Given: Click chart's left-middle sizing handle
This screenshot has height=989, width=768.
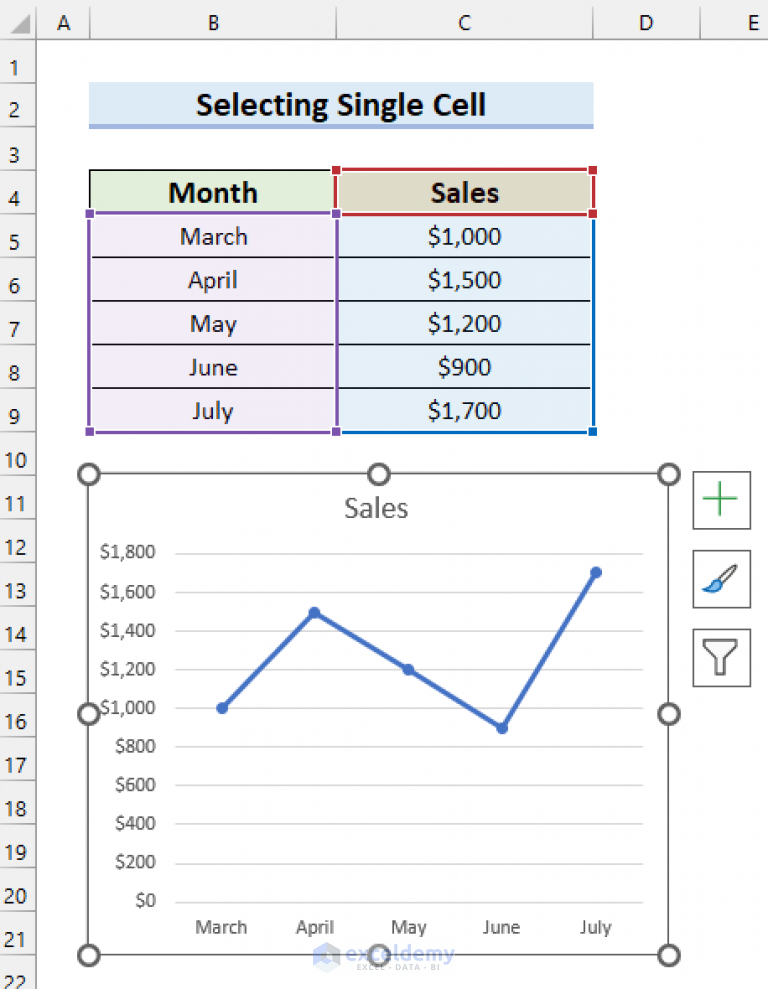Looking at the screenshot, I should click(89, 714).
